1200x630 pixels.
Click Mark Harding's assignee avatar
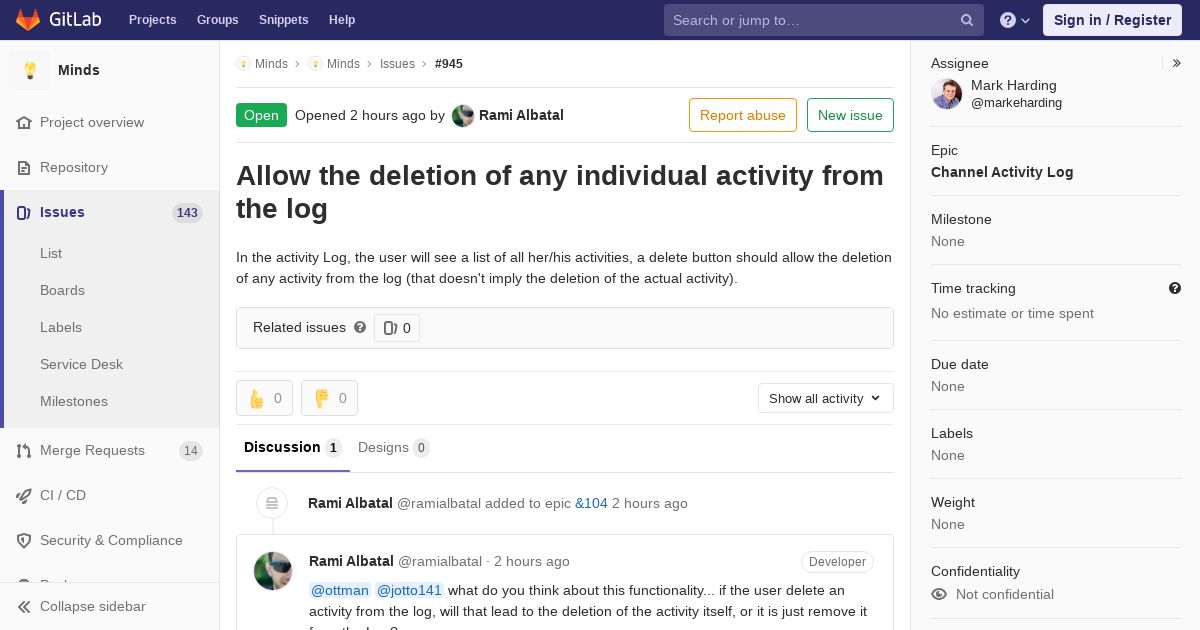[x=946, y=94]
